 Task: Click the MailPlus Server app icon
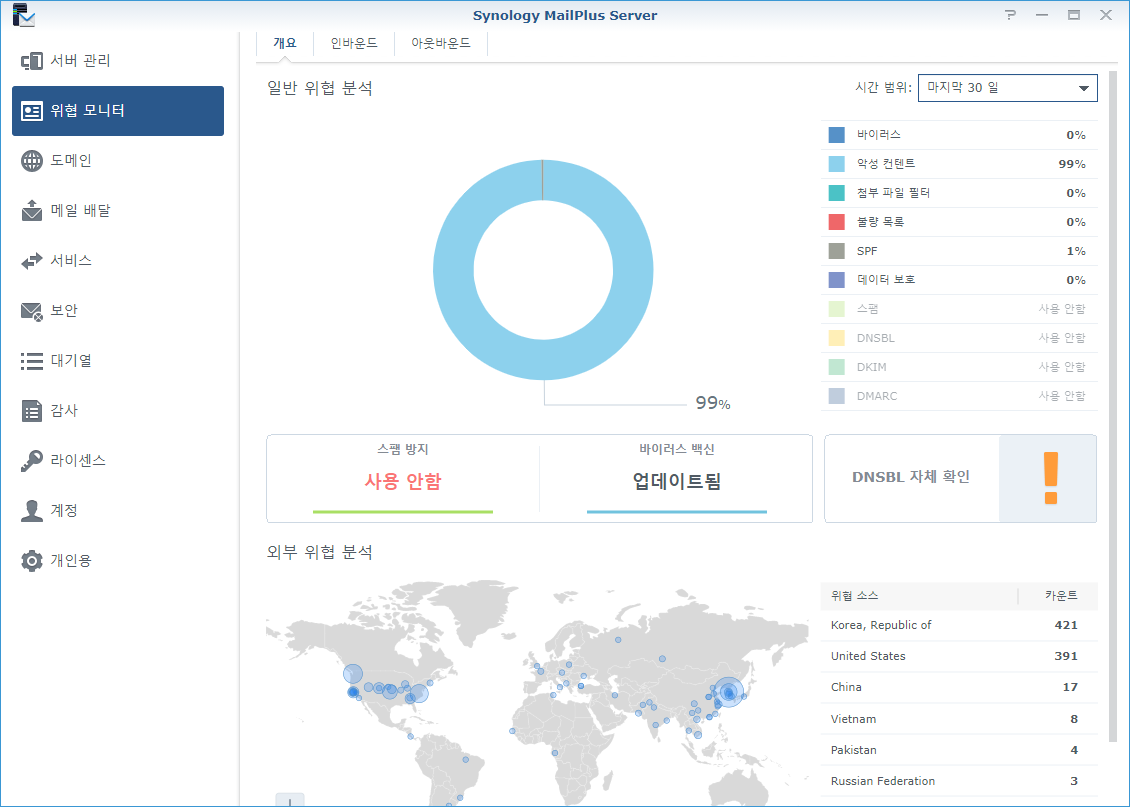[x=23, y=15]
